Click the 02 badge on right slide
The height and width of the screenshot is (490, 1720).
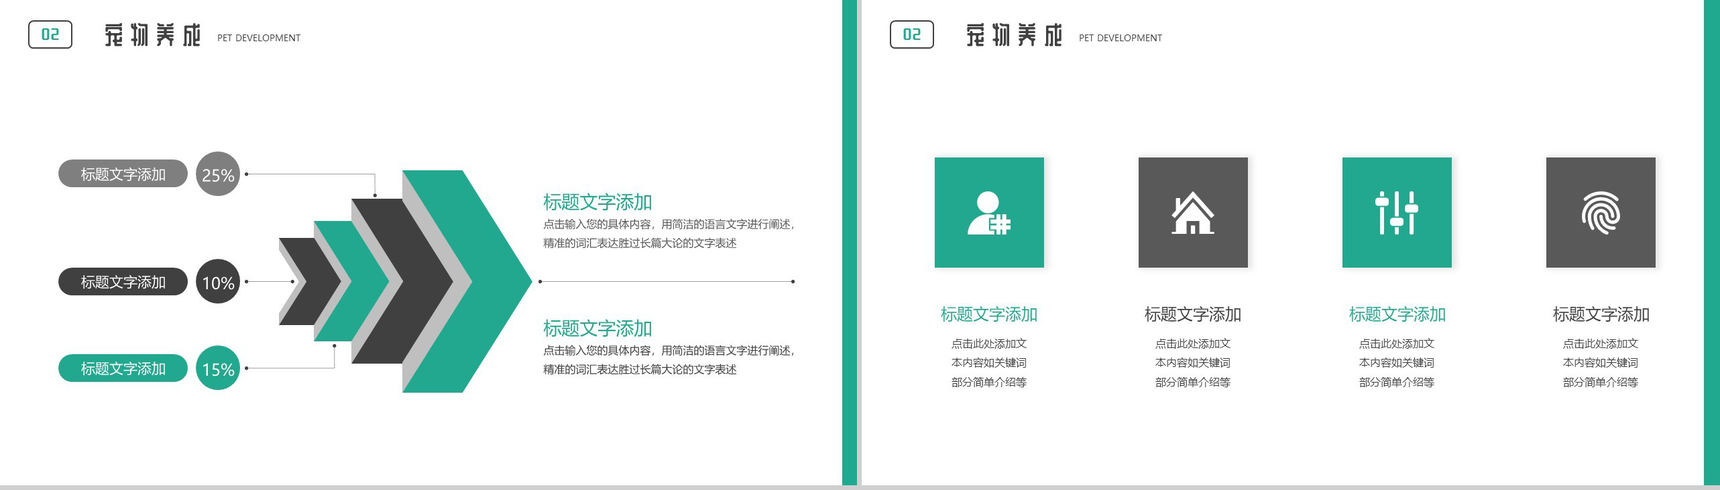pyautogui.click(x=912, y=35)
